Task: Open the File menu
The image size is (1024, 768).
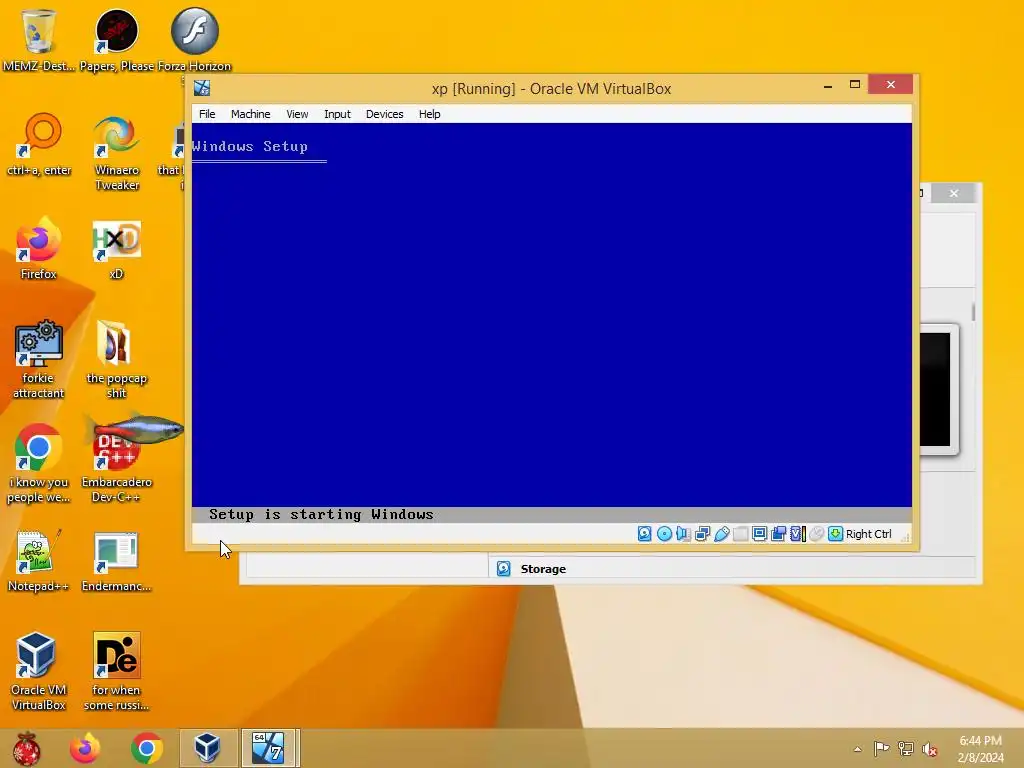Action: point(207,114)
